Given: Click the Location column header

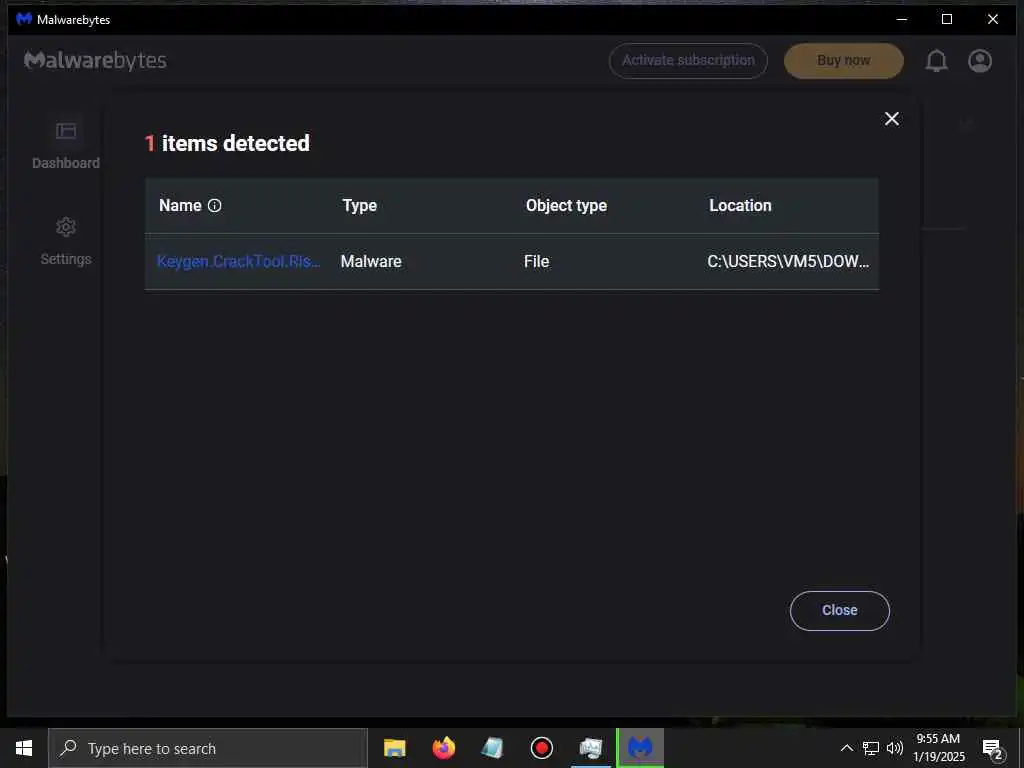Looking at the screenshot, I should [x=741, y=206].
